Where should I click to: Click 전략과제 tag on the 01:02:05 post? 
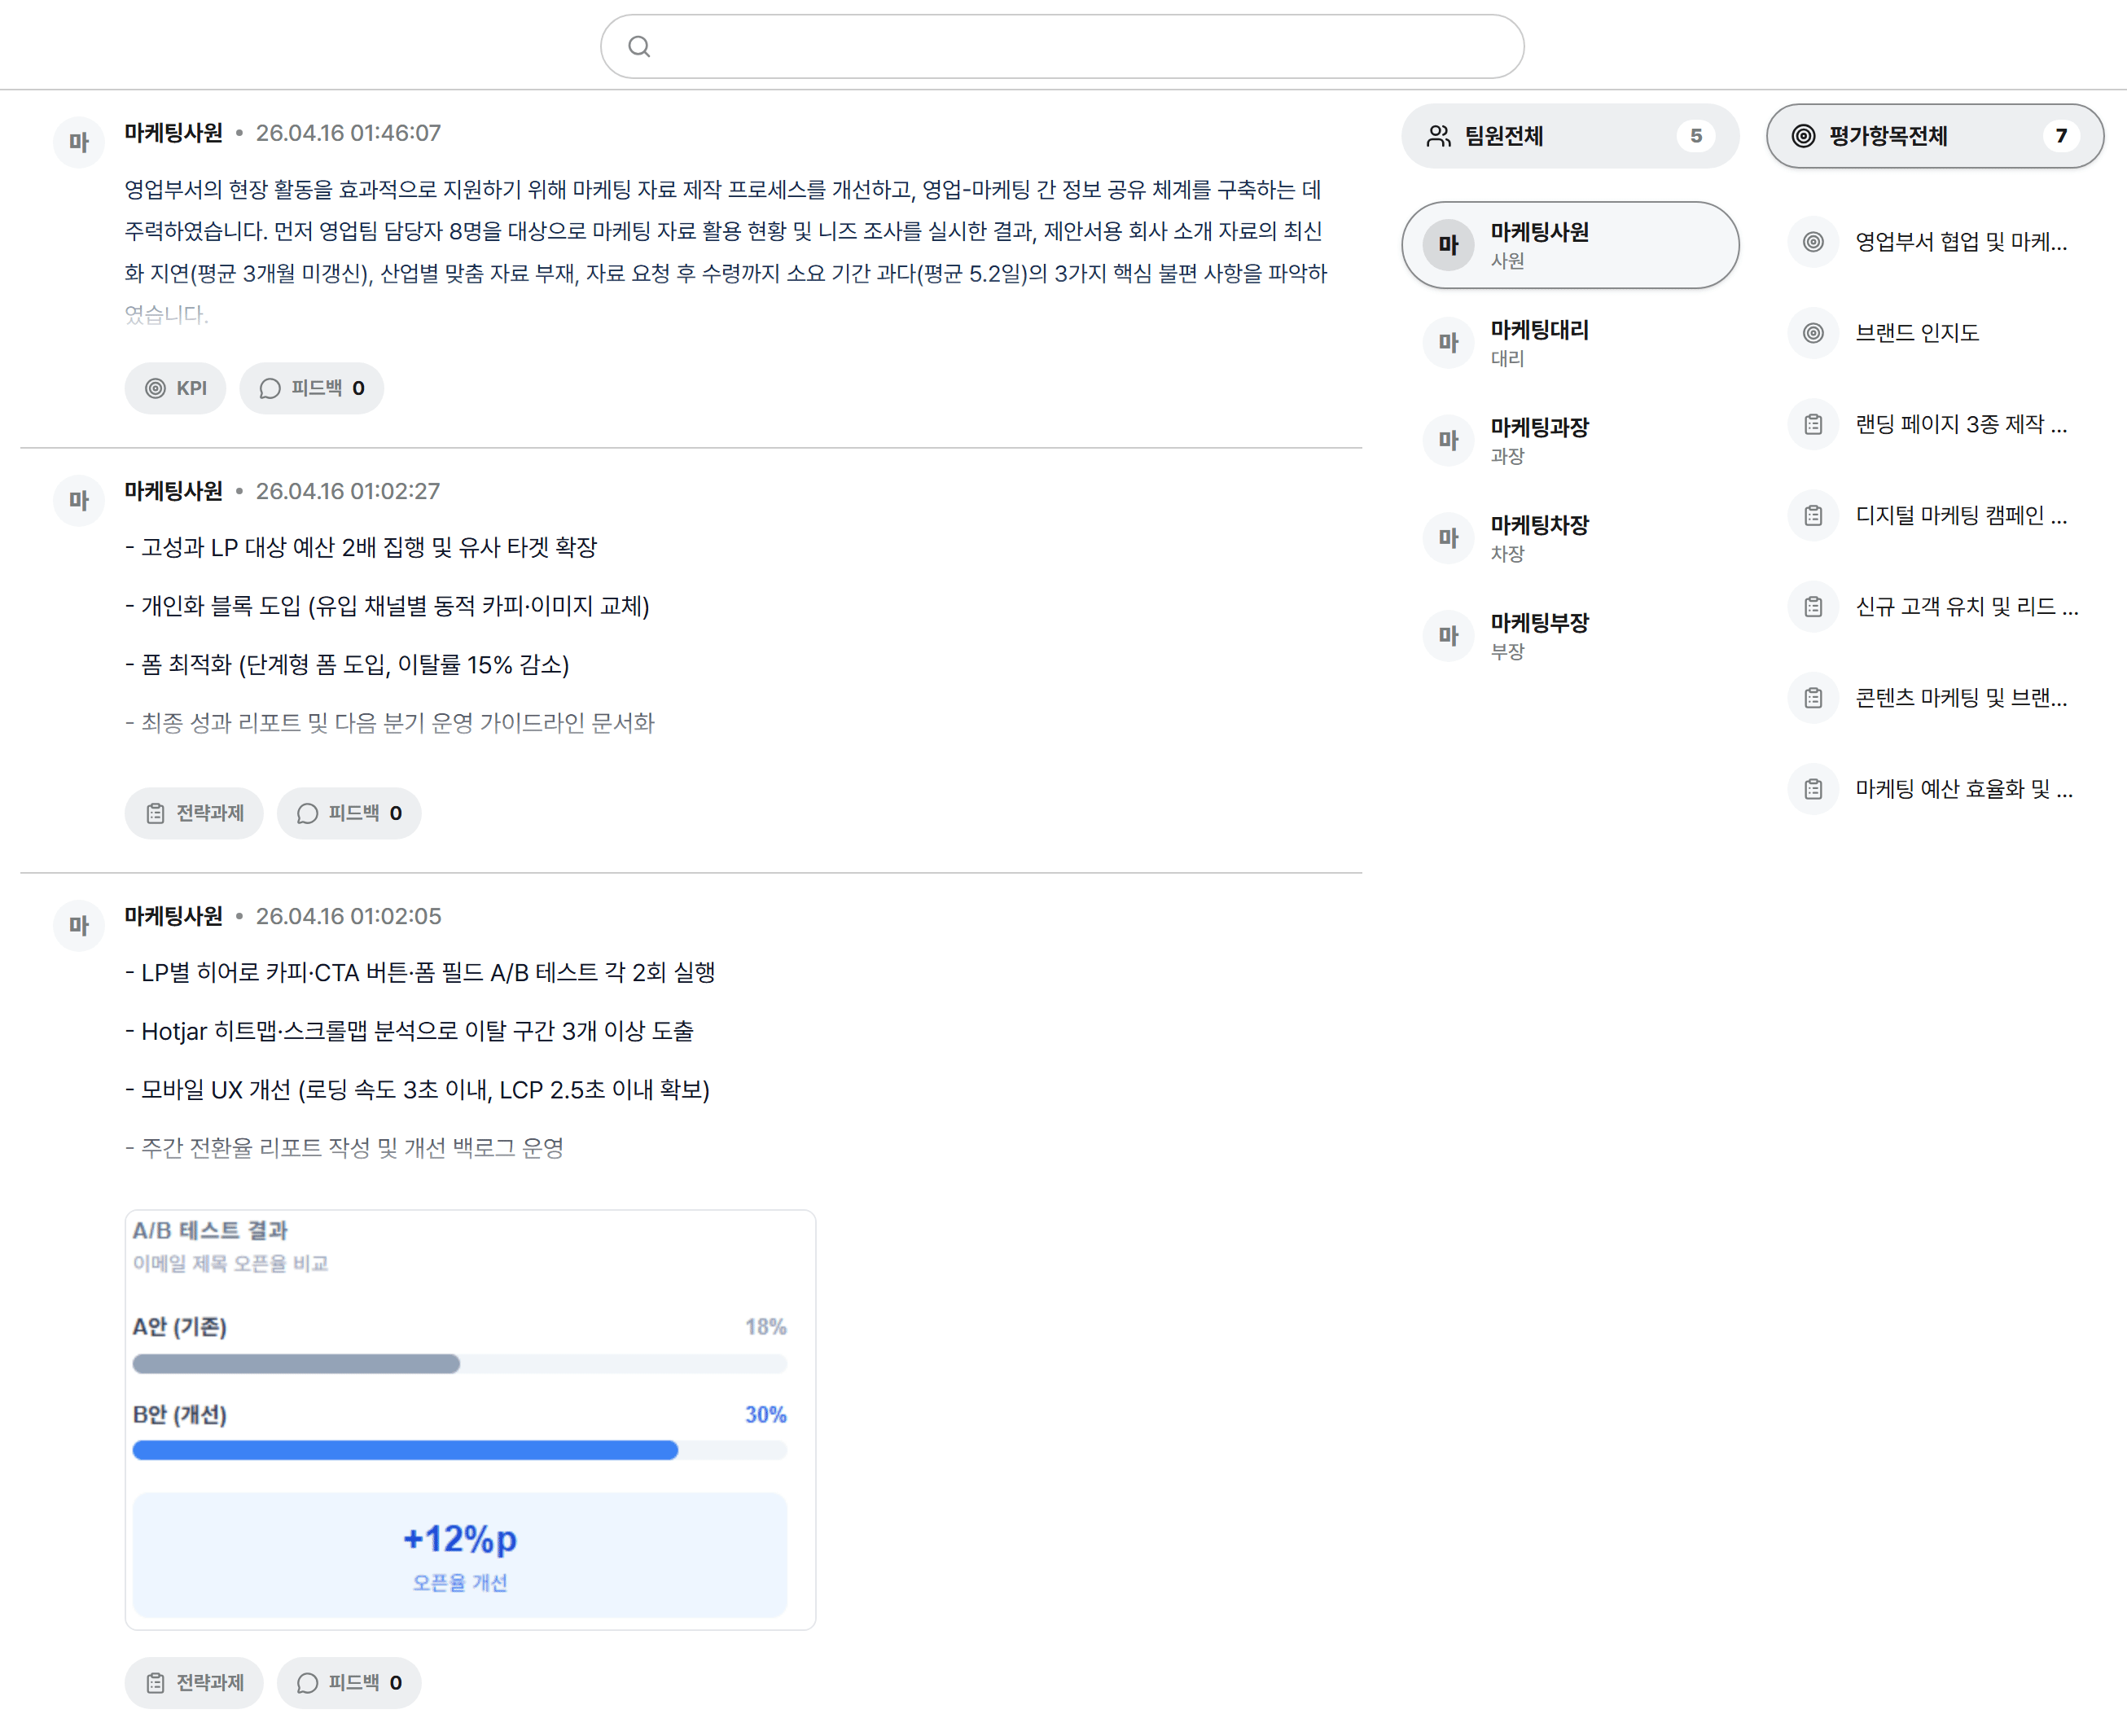click(194, 1683)
